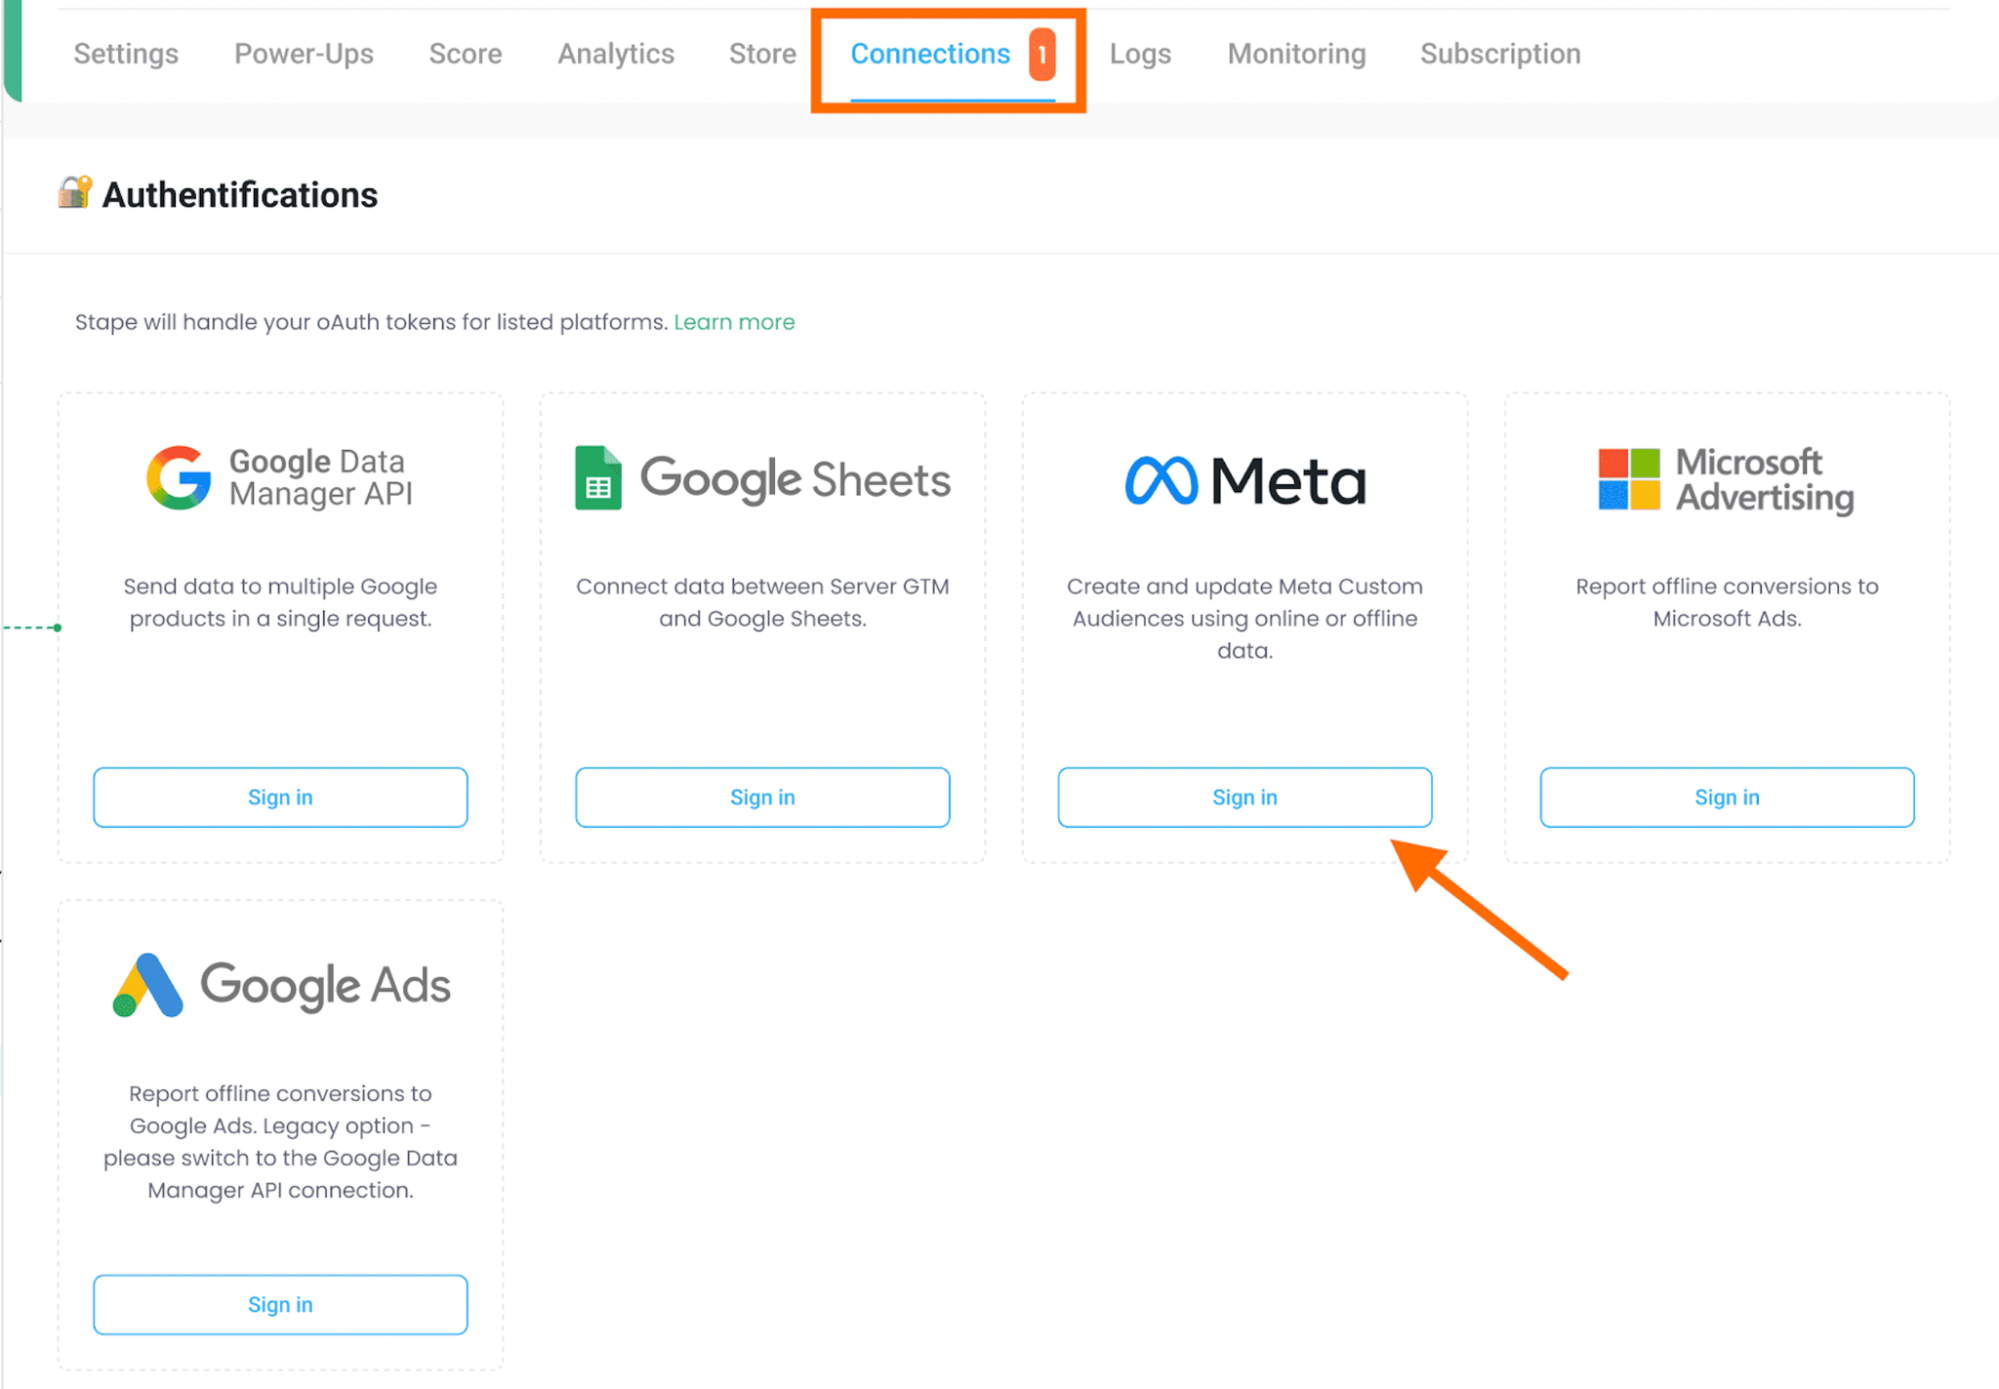Select the Connections tab
1999x1389 pixels.
coord(930,54)
